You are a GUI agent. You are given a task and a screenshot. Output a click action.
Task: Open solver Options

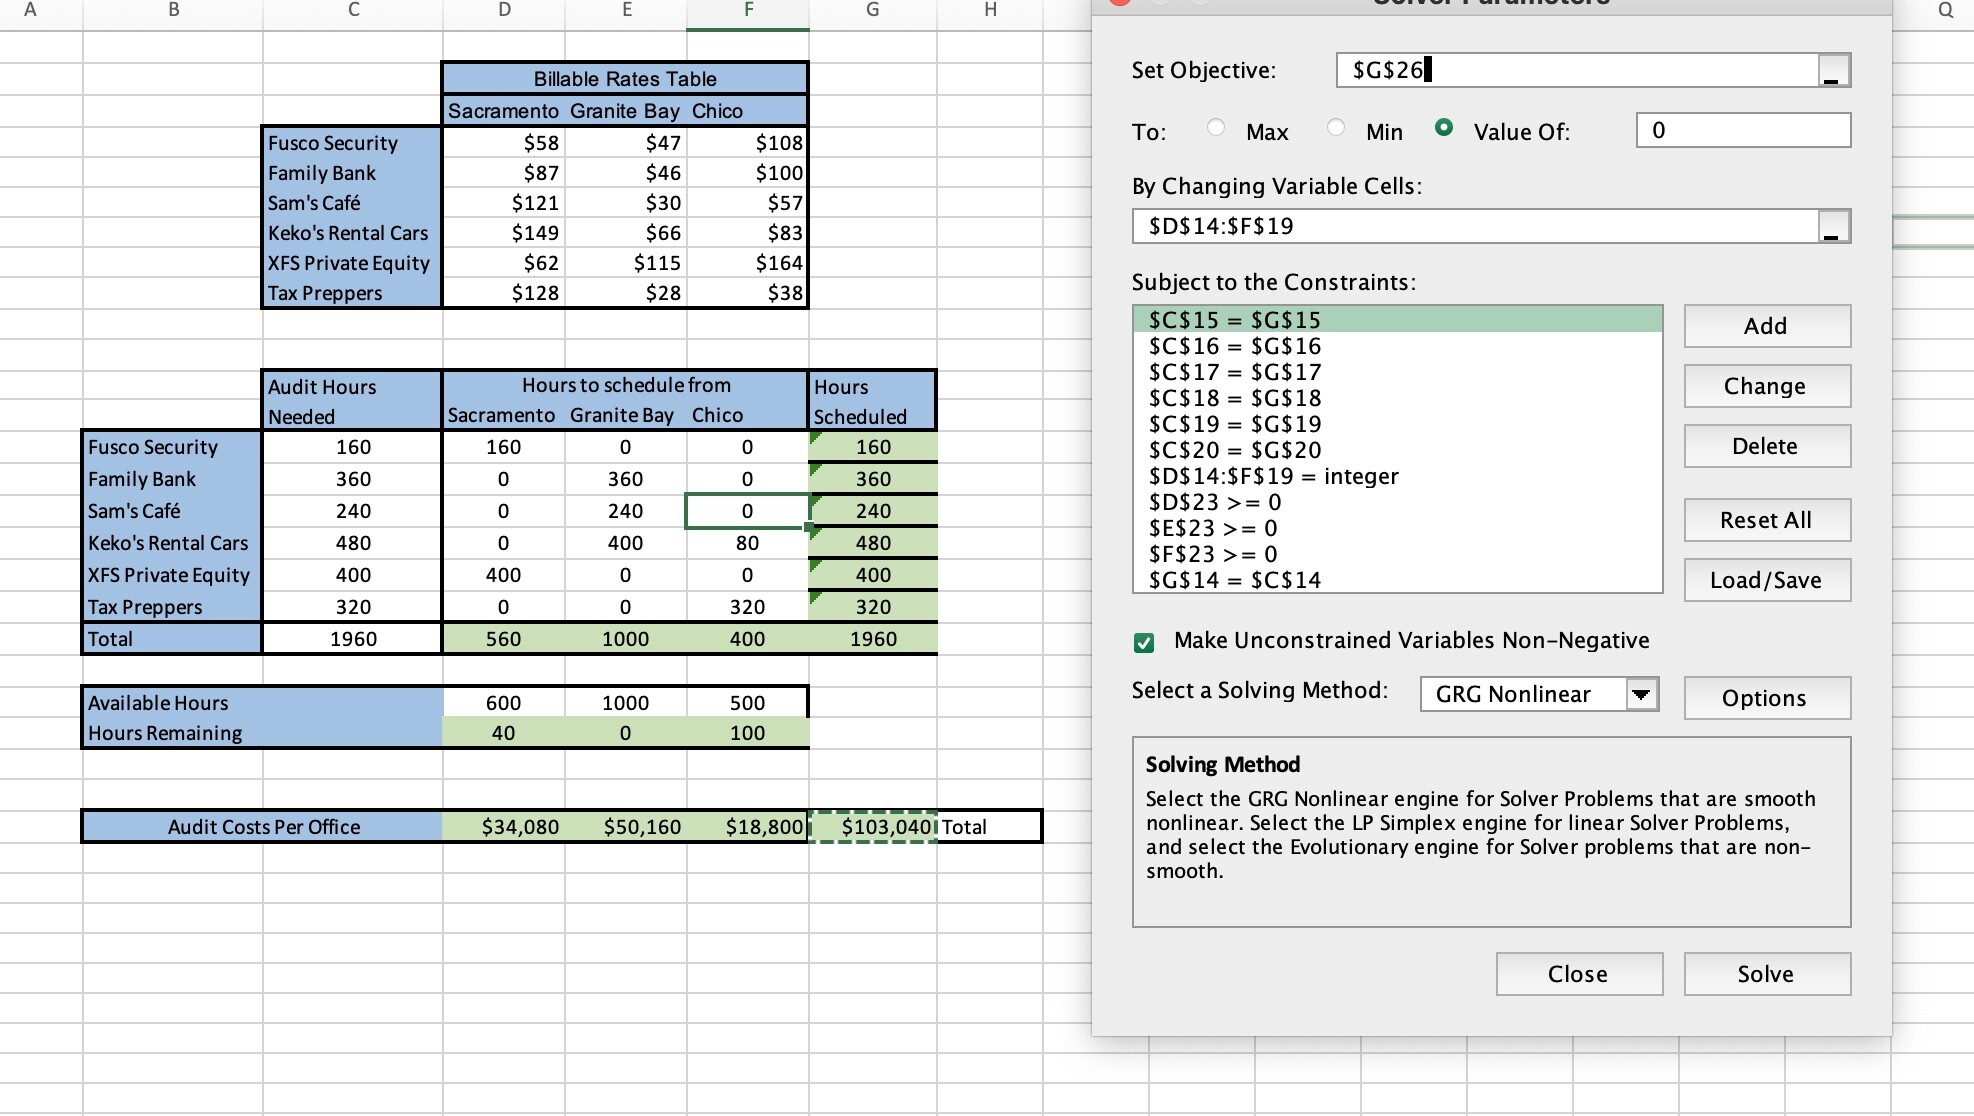coord(1766,698)
